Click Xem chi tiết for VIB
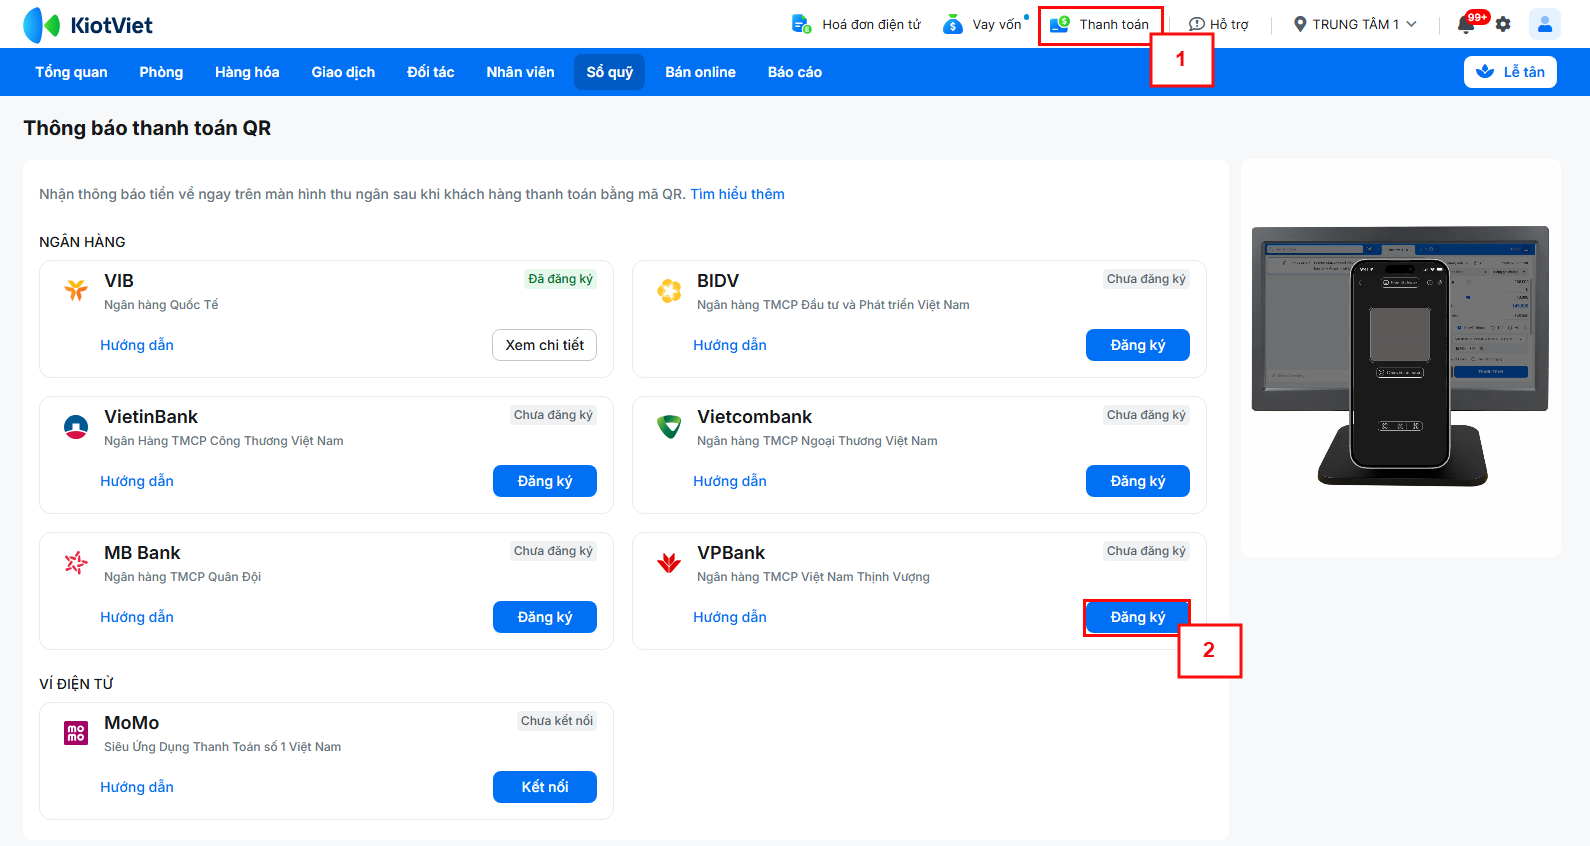The height and width of the screenshot is (846, 1590). [544, 345]
